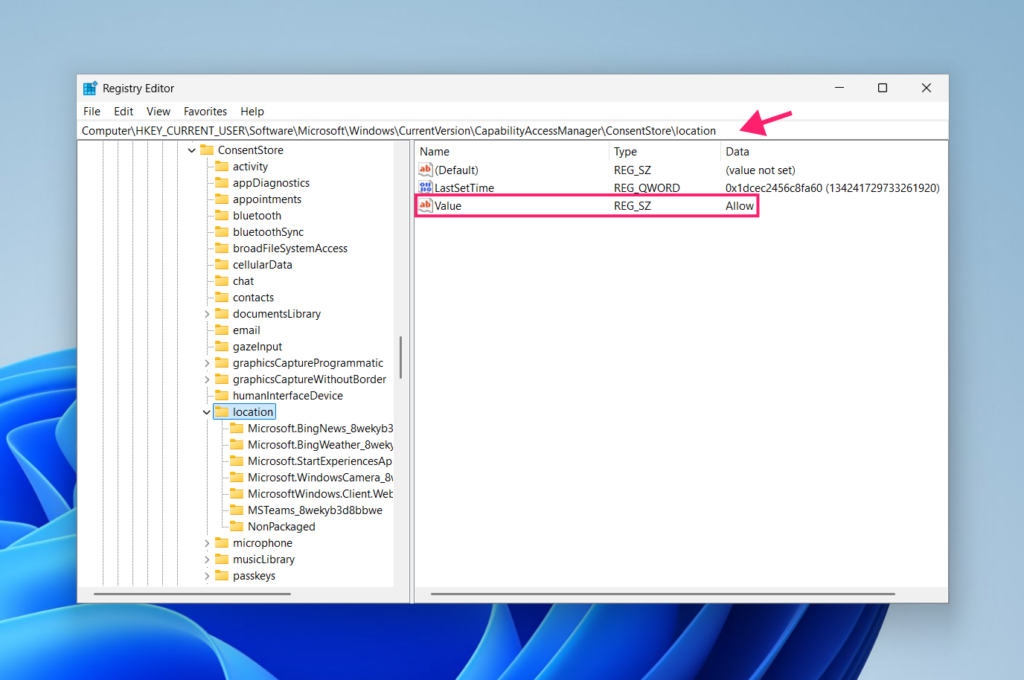Click the tree pane horizontal scrollbar
Screen dimensions: 1024x680
pos(192,594)
